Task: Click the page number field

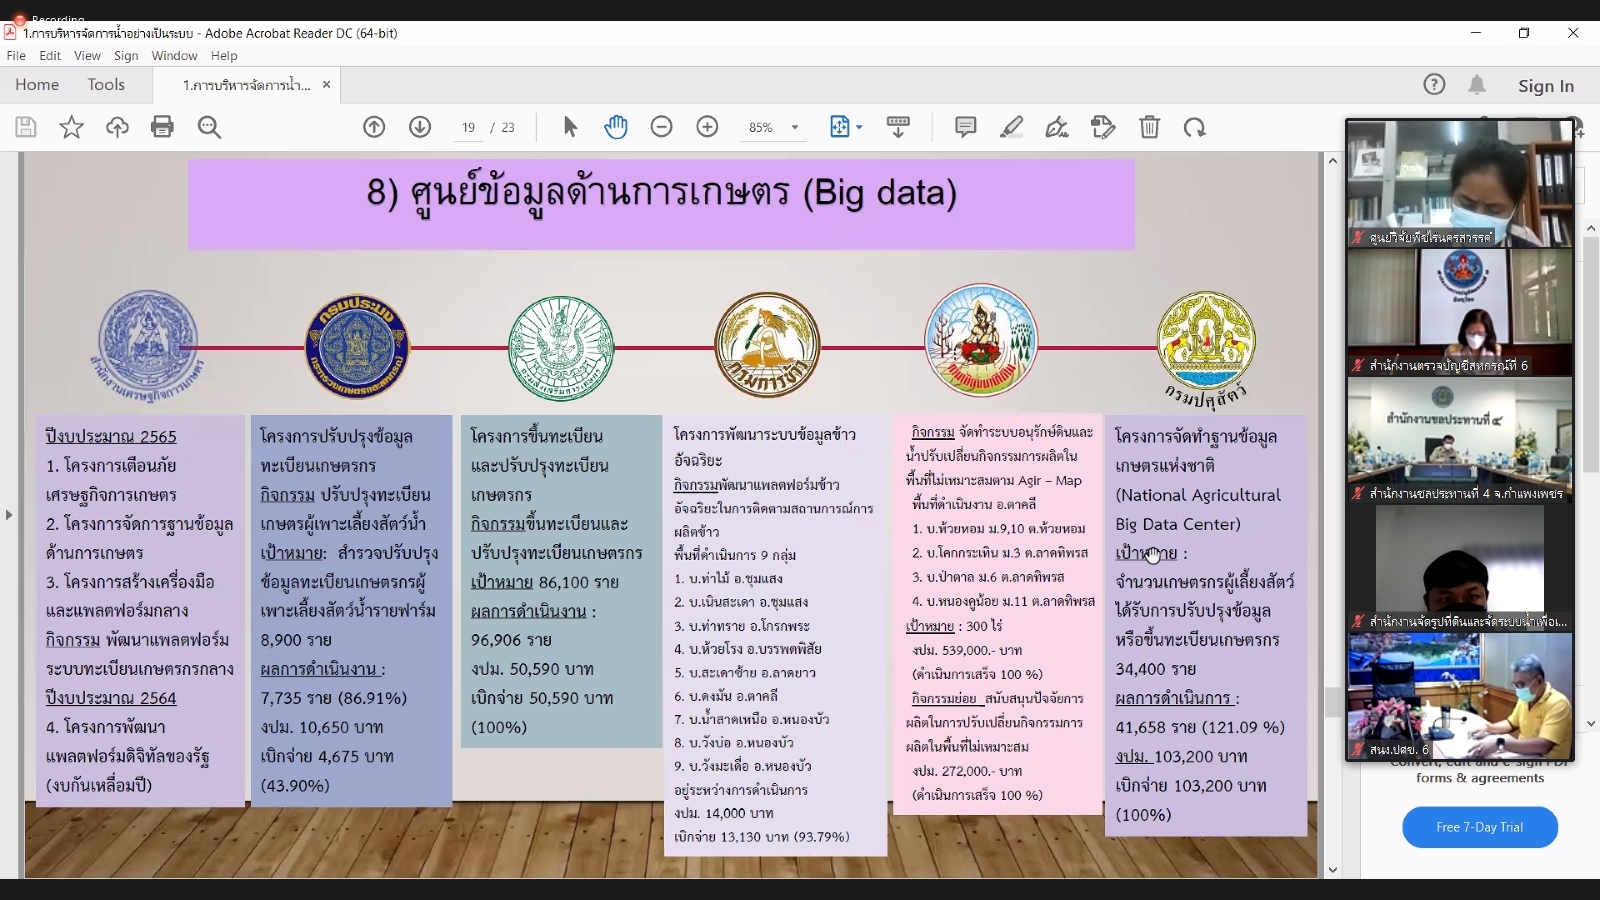Action: 468,127
